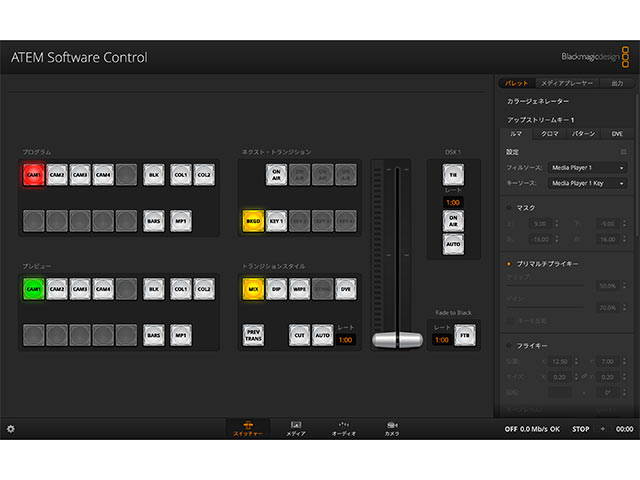The image size is (640, 480).
Task: Select the ルマ key tab
Action: click(x=516, y=134)
